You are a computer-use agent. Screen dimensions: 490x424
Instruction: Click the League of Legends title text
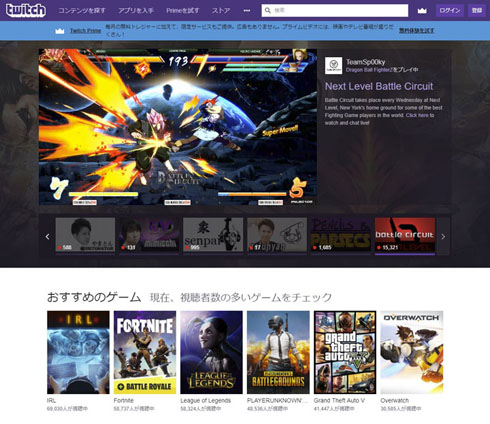click(x=206, y=400)
